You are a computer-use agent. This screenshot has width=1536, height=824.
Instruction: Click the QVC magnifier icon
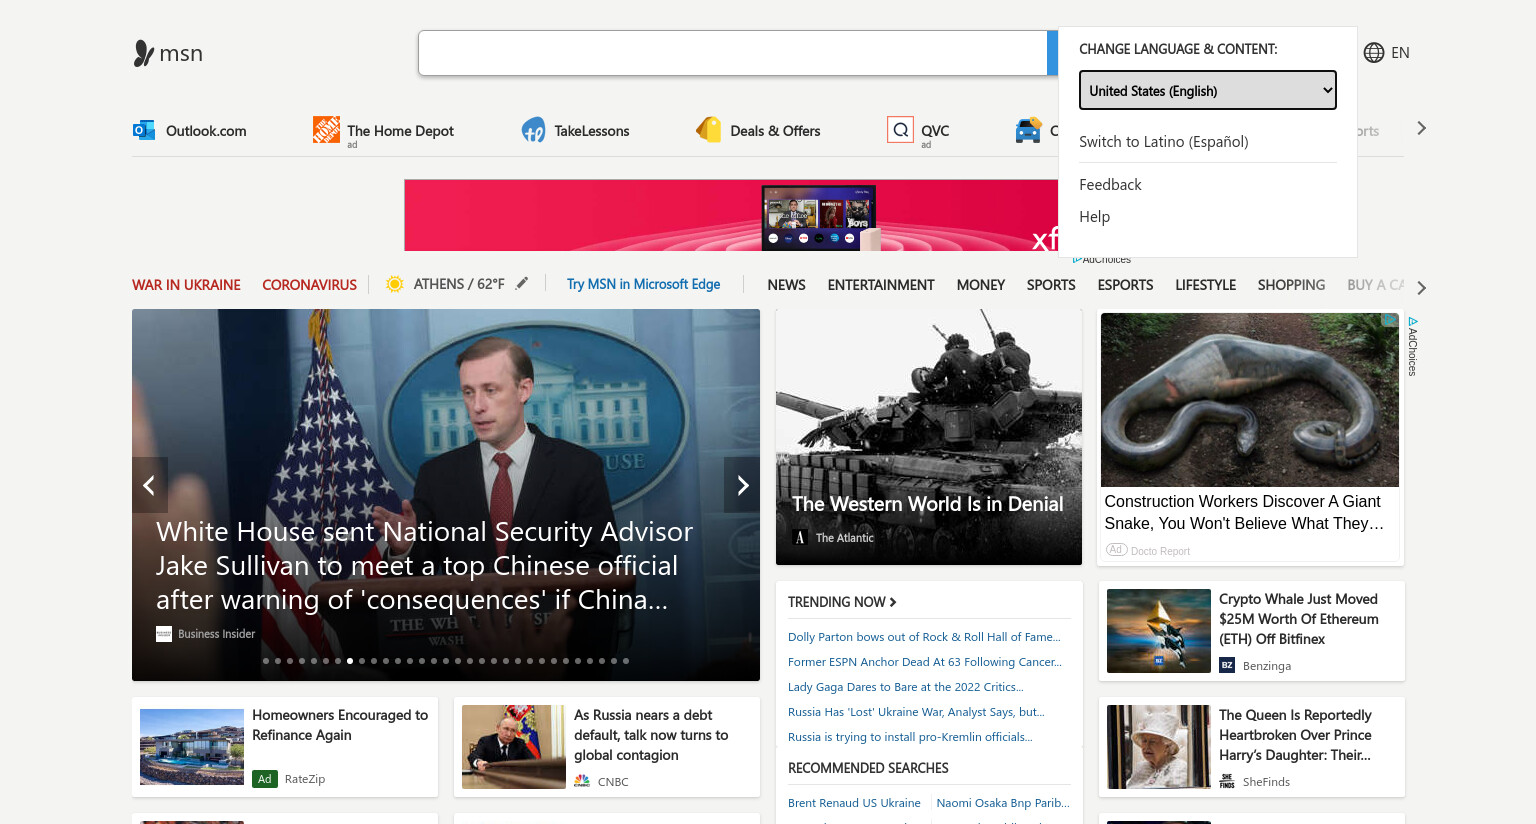(900, 130)
